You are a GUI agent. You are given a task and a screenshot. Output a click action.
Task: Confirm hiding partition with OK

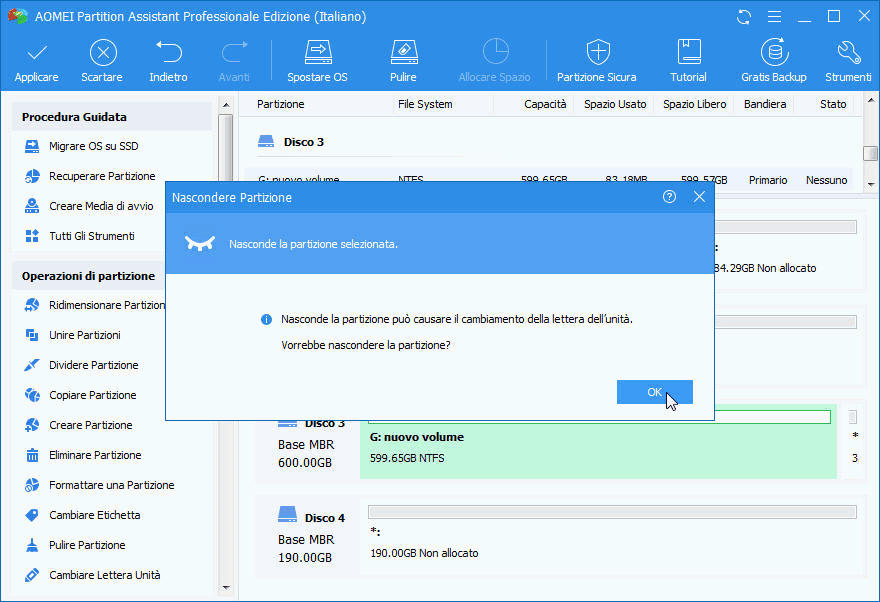click(x=654, y=392)
